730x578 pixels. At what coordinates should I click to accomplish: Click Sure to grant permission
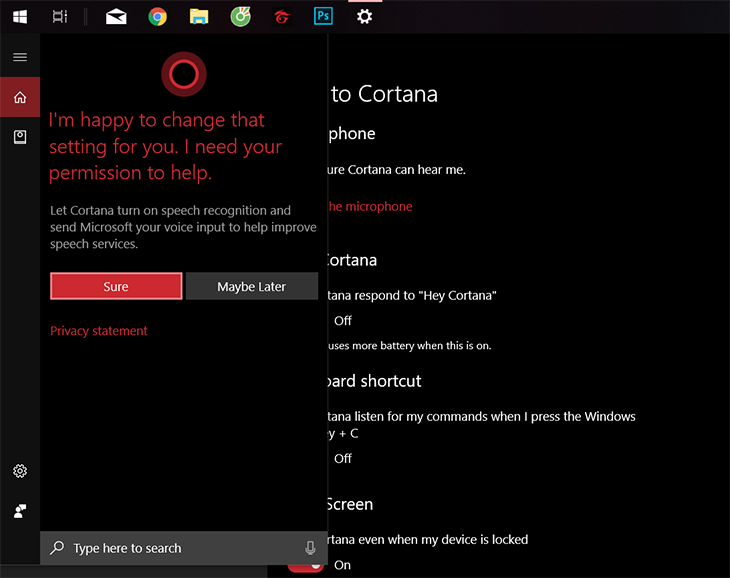[116, 286]
